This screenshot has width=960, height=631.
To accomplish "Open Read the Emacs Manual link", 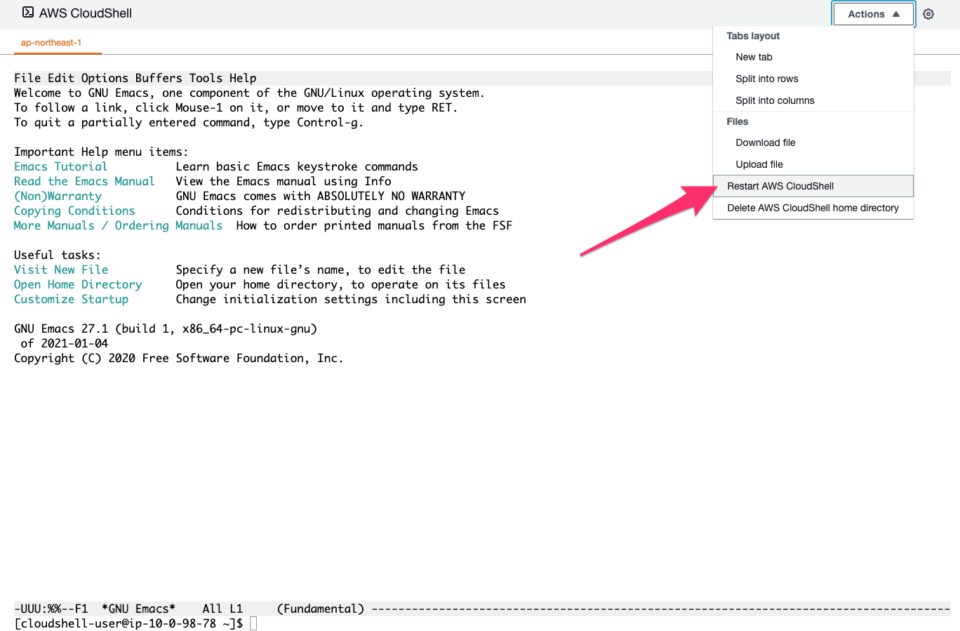I will click(84, 181).
